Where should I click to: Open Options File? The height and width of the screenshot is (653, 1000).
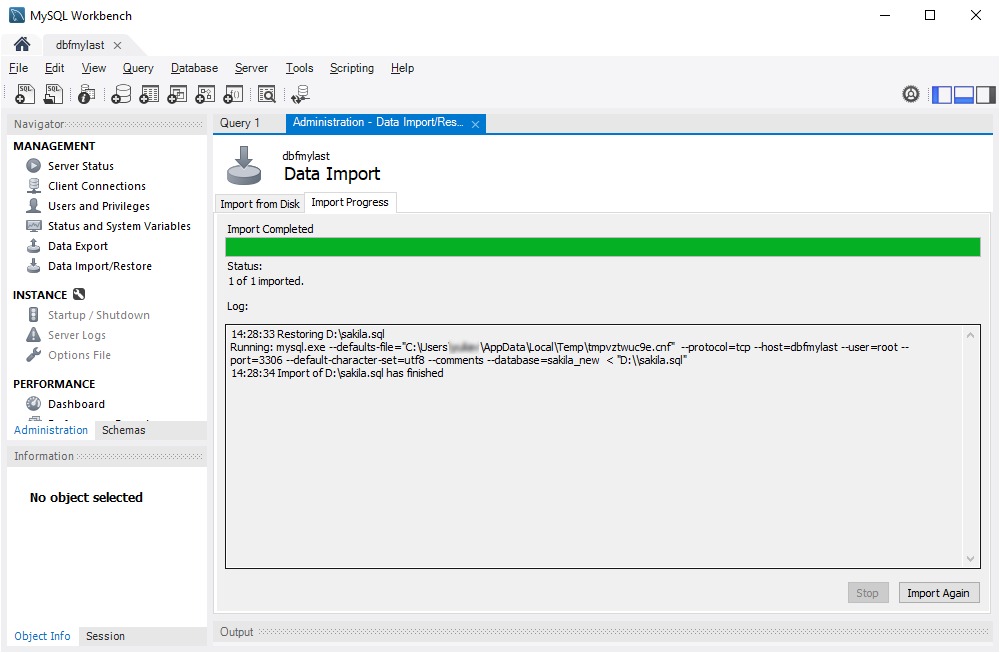point(79,355)
